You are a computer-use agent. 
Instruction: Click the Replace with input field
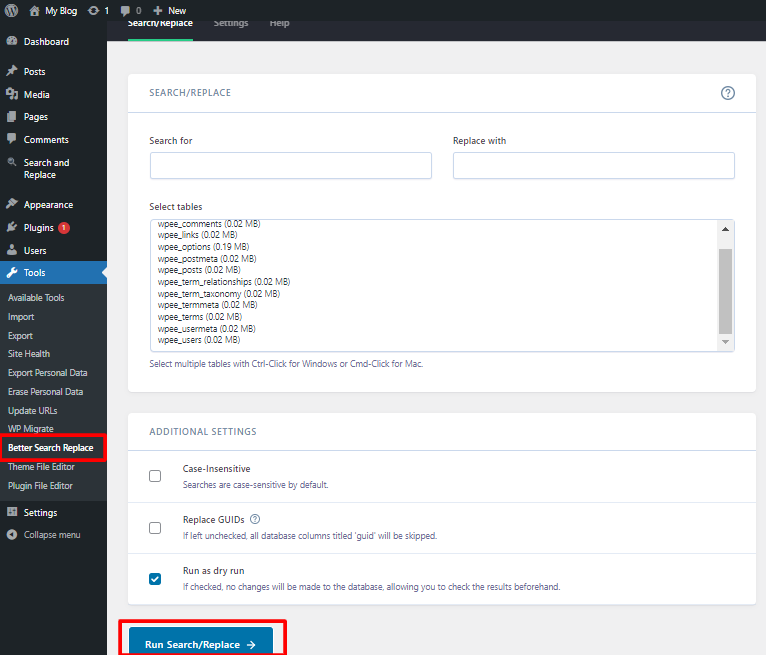click(594, 165)
